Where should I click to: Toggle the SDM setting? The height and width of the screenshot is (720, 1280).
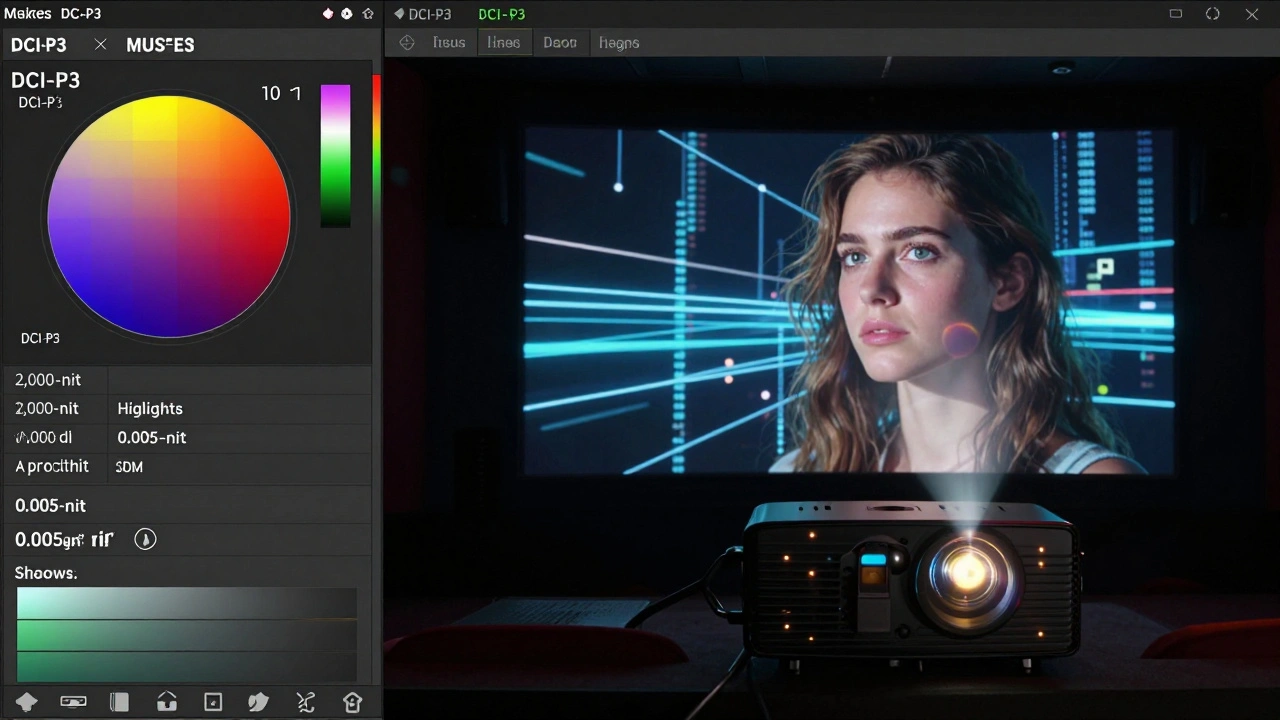[x=129, y=466]
